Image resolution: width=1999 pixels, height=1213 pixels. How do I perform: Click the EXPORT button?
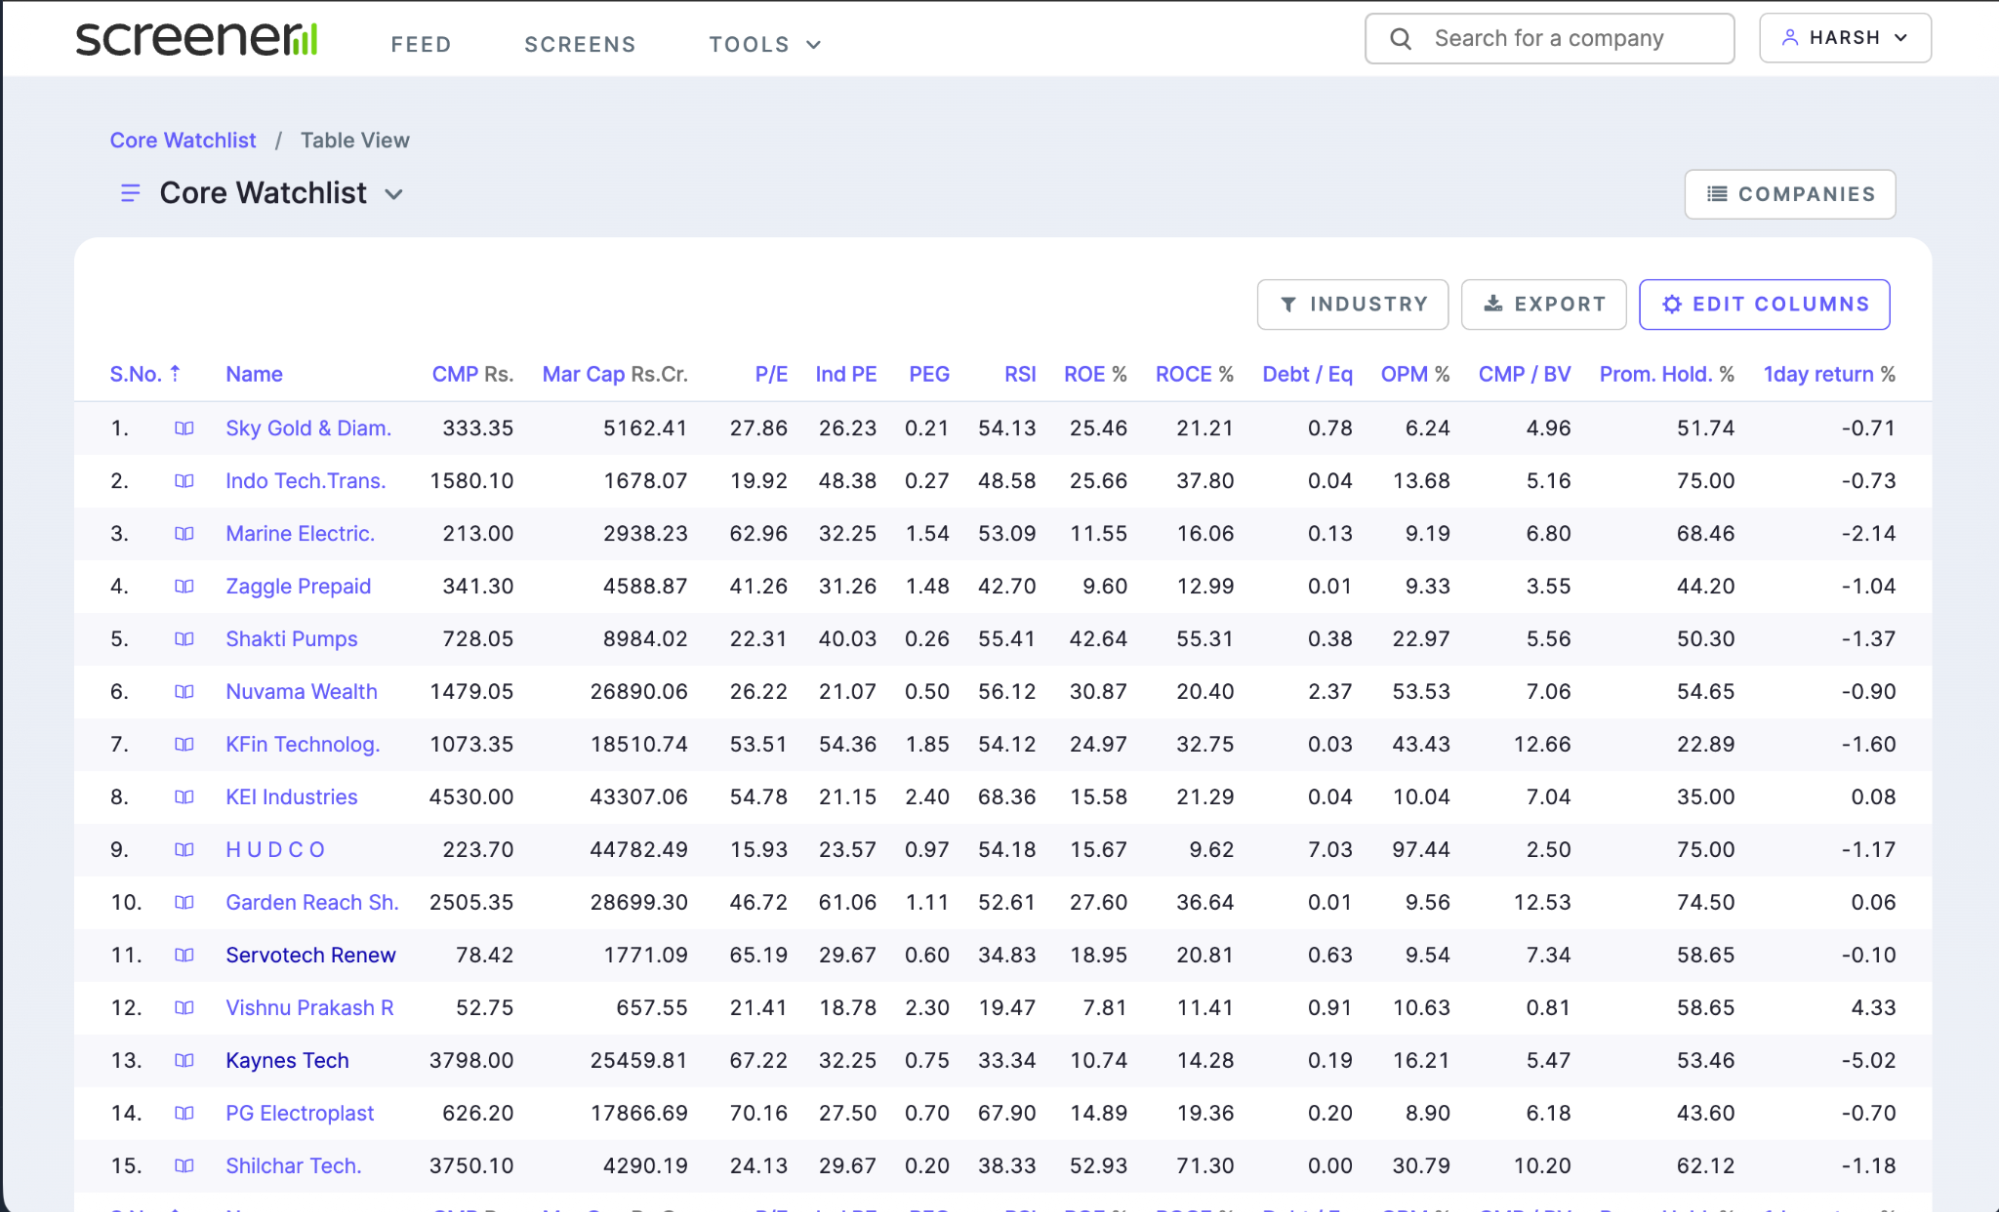click(x=1543, y=304)
